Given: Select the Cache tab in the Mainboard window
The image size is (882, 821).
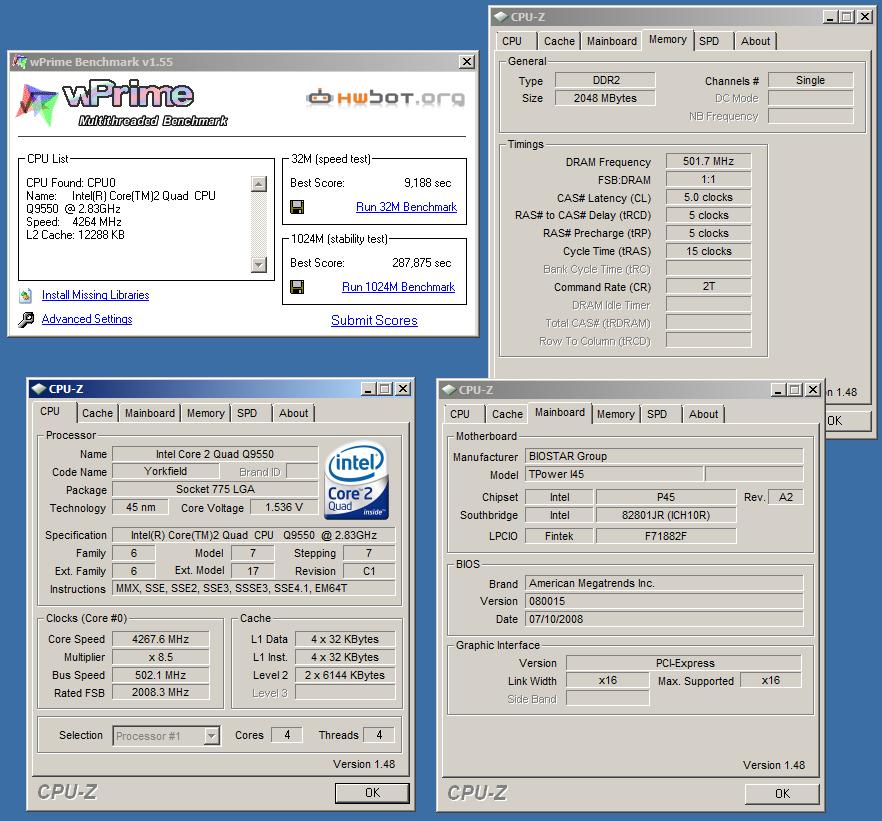Looking at the screenshot, I should [x=507, y=414].
